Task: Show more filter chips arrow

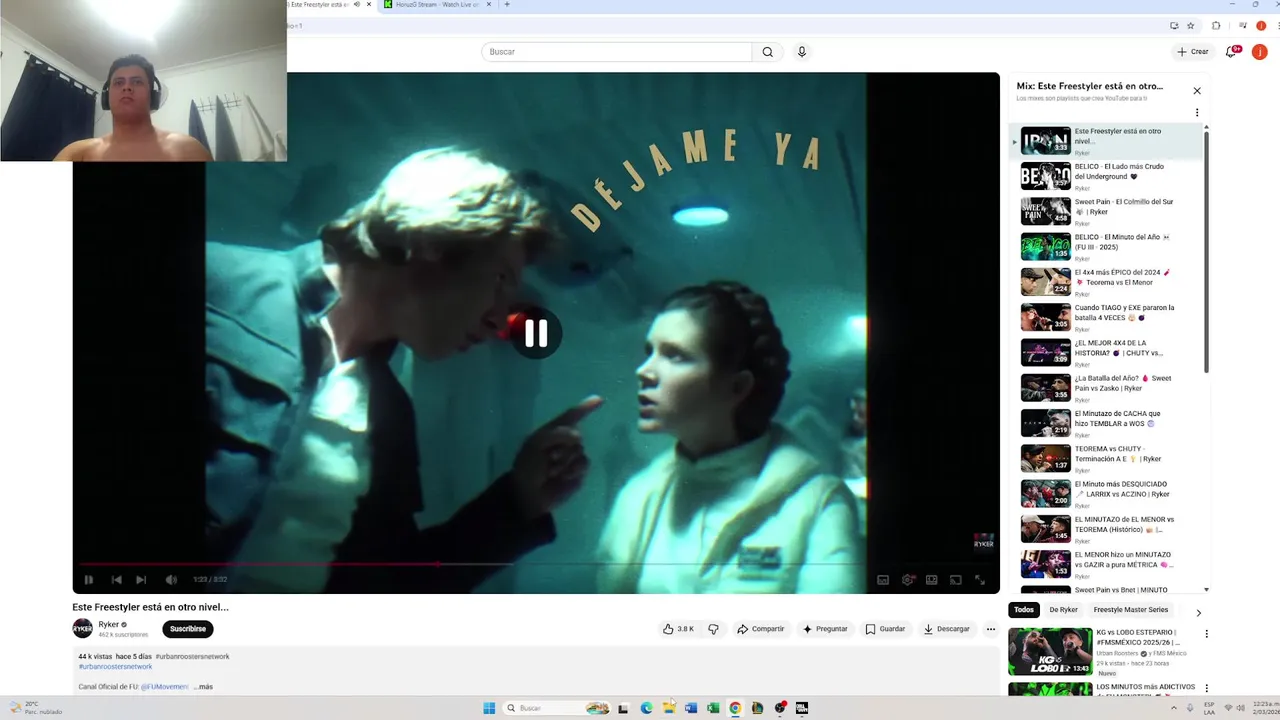Action: (1198, 613)
